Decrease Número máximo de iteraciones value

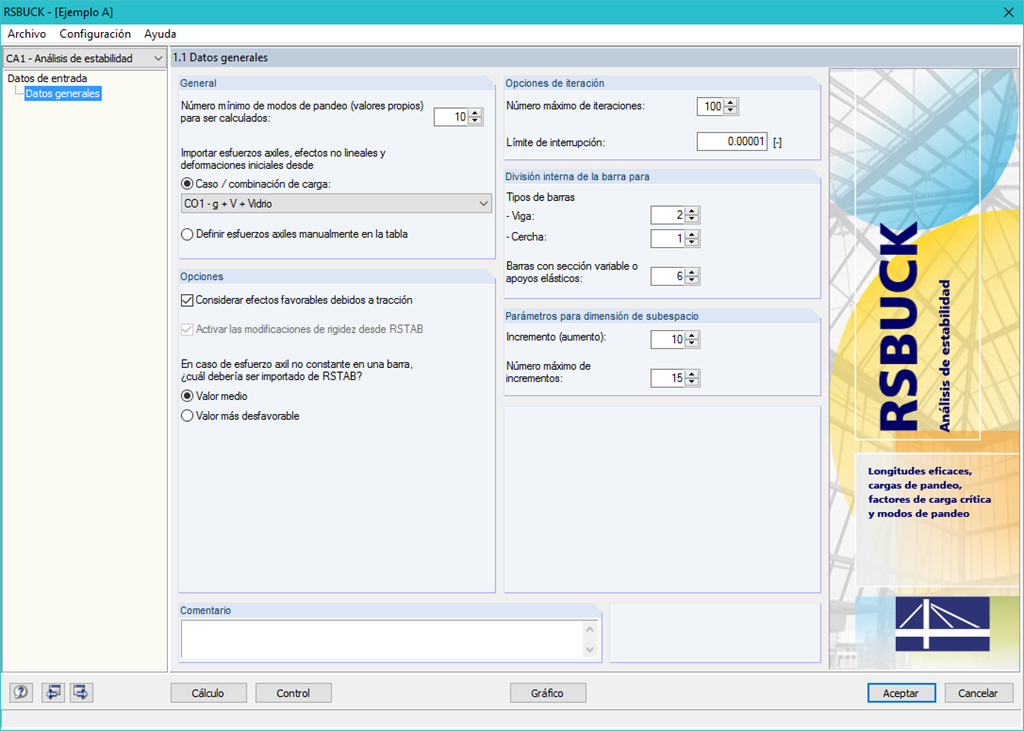[x=731, y=110]
